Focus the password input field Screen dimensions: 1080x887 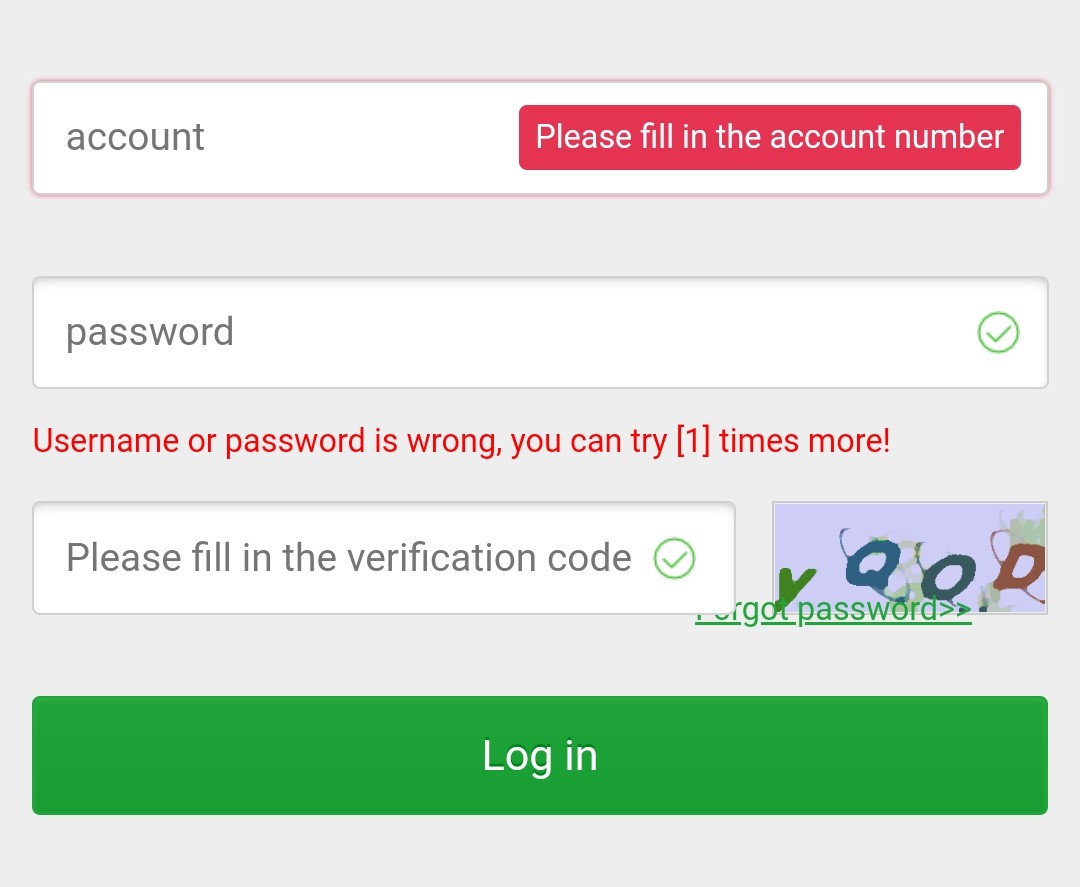(500, 333)
